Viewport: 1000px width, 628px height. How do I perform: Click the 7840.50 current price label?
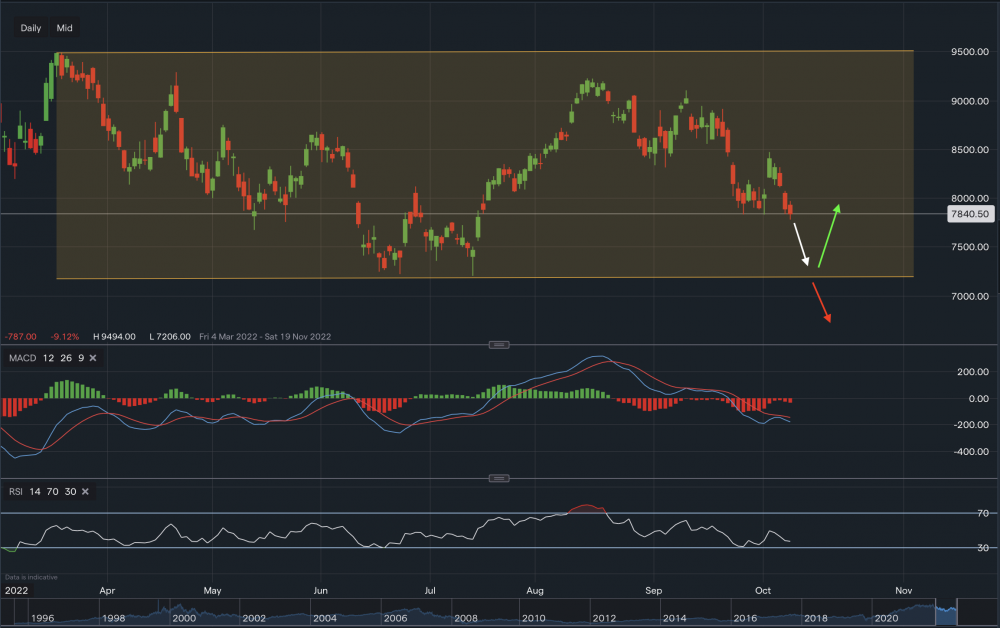[x=969, y=214]
